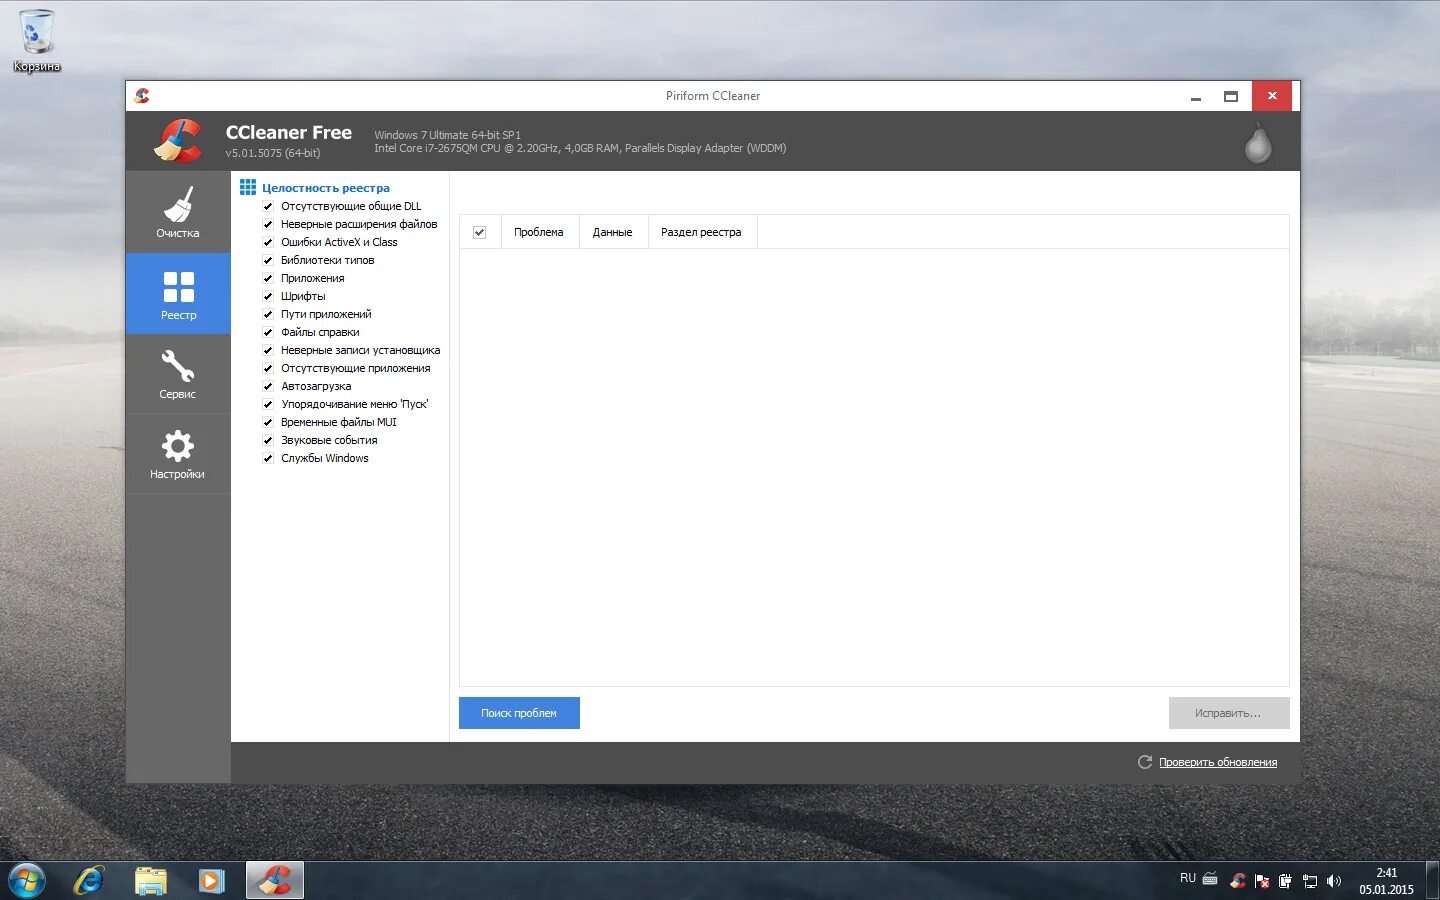Click the refresh icon beside Проверить обновления
Image resolution: width=1440 pixels, height=900 pixels.
point(1145,762)
